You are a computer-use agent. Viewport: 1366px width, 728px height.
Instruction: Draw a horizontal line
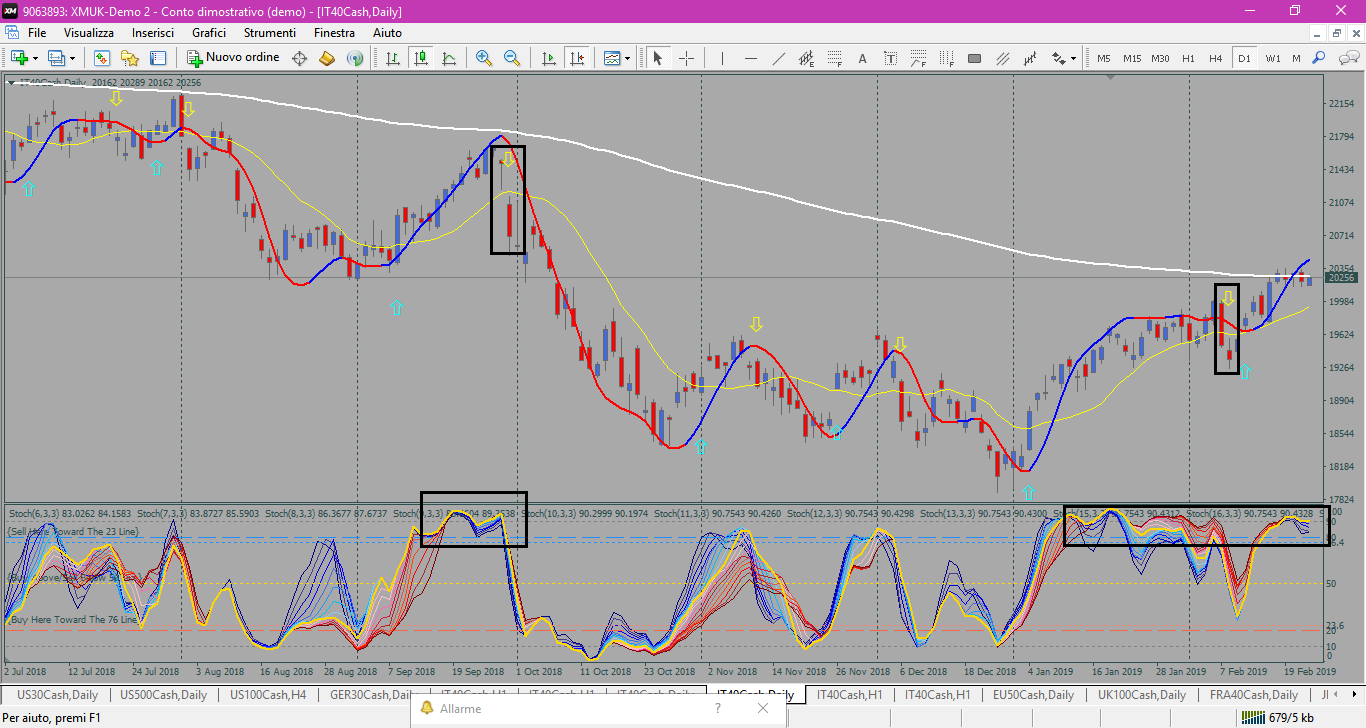click(x=751, y=58)
